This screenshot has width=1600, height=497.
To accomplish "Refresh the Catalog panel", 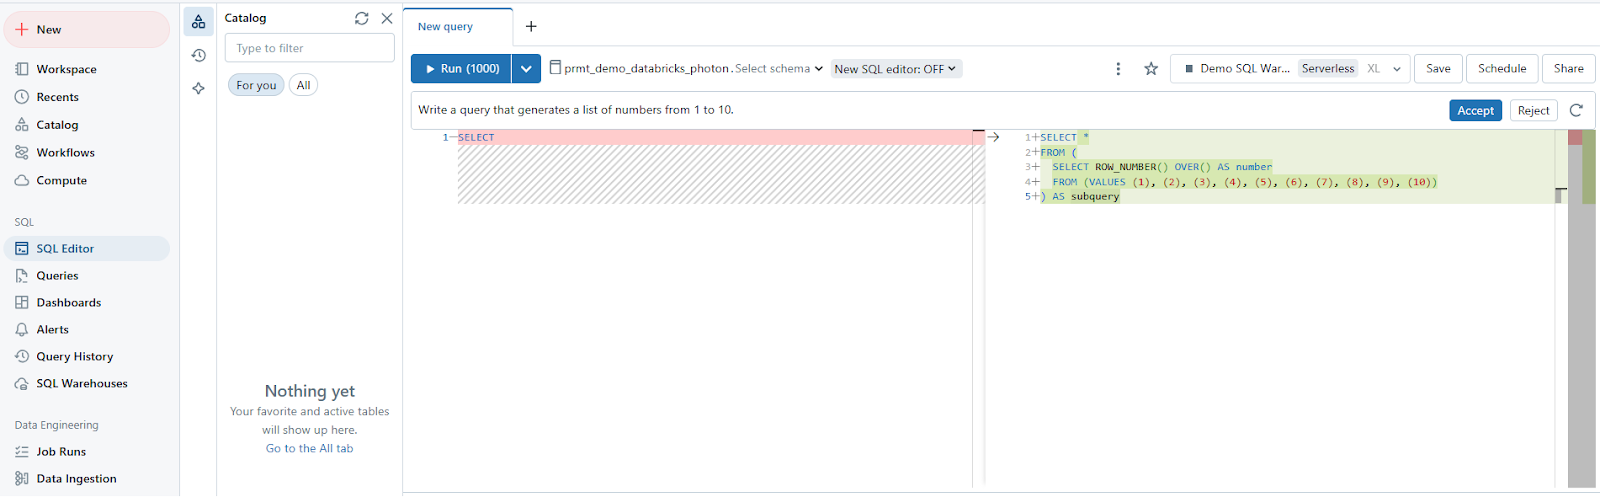I will 362,18.
